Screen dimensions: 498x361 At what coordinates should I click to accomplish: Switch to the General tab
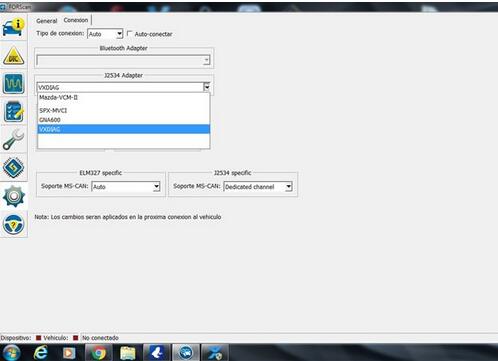pyautogui.click(x=47, y=21)
